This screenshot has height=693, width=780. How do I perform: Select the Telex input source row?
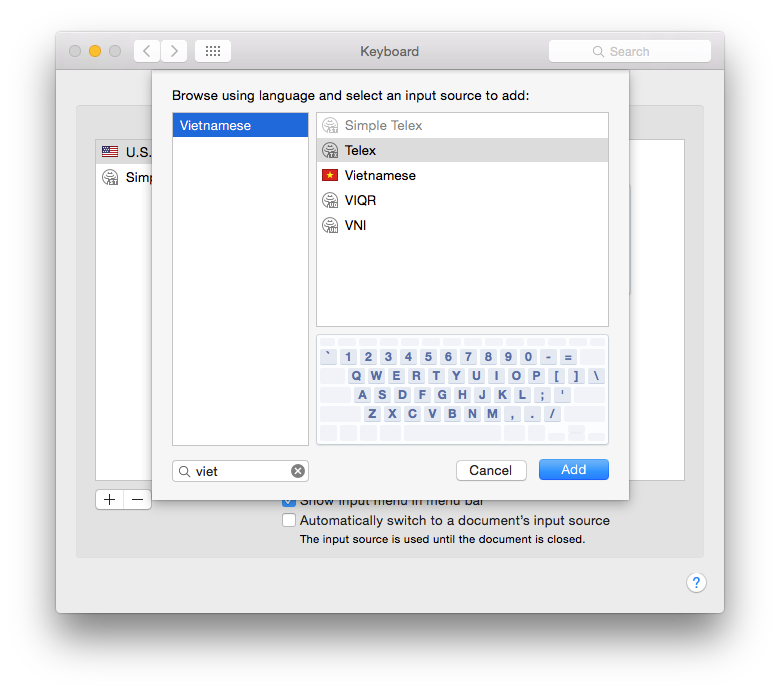coord(462,150)
